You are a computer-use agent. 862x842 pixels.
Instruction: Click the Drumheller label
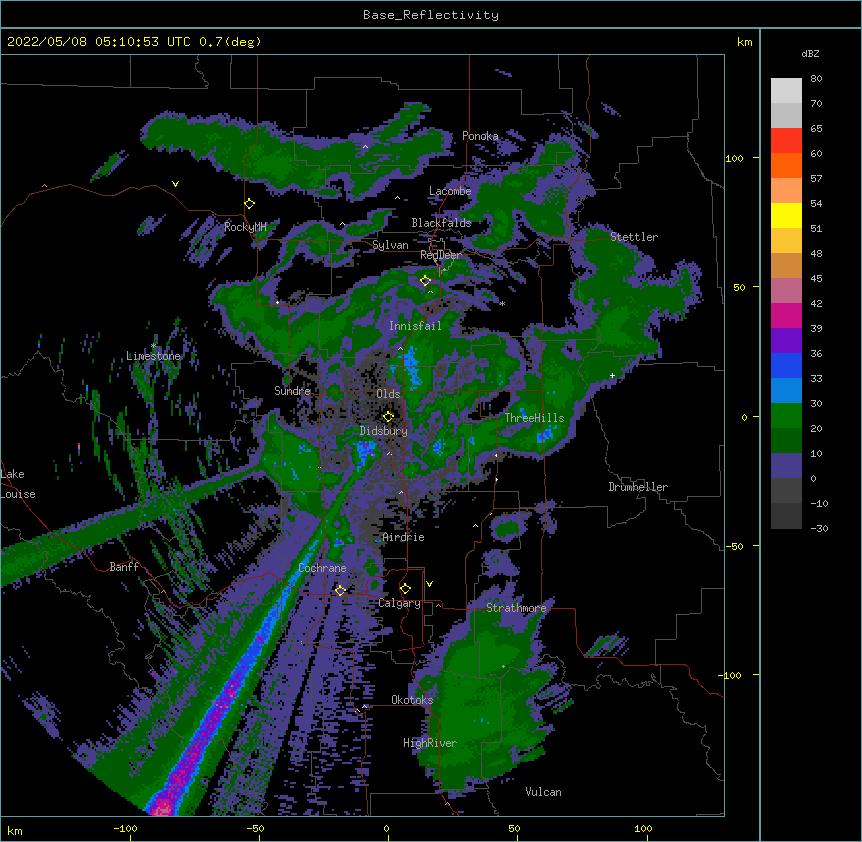click(x=638, y=487)
